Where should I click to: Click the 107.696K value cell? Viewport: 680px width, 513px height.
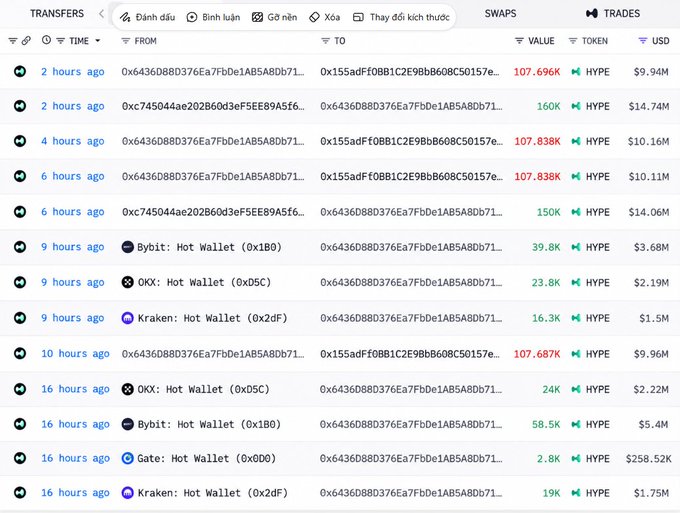(x=537, y=72)
